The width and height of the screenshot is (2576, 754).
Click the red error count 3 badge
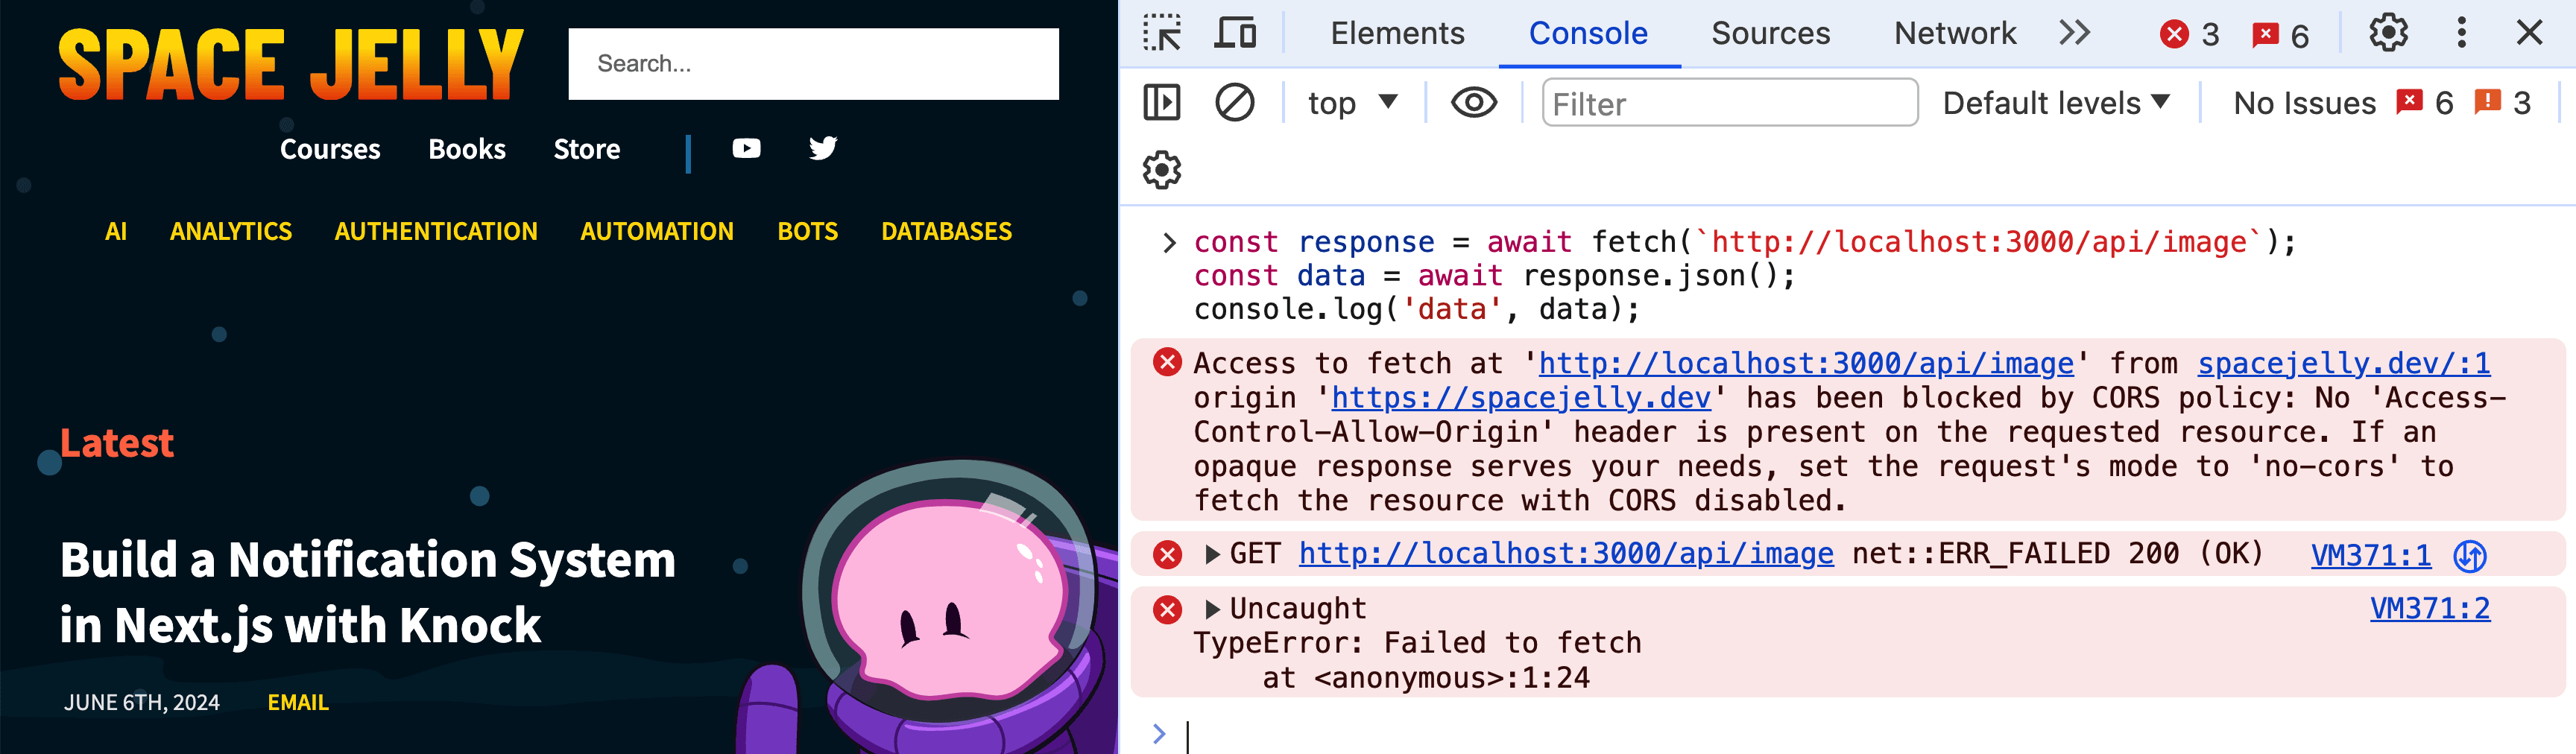coord(2189,35)
